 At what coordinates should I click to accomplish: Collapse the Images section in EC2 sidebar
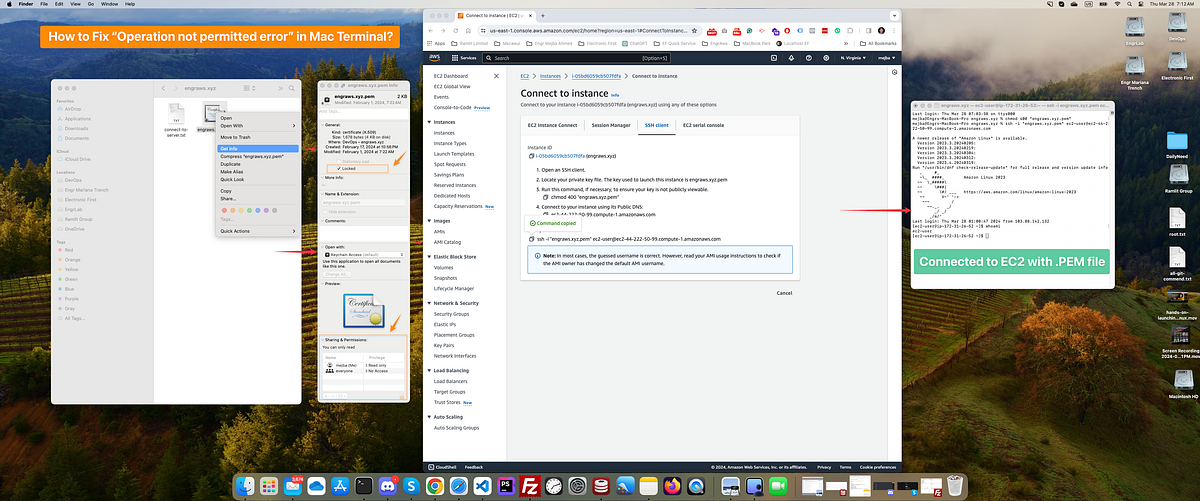tap(429, 221)
